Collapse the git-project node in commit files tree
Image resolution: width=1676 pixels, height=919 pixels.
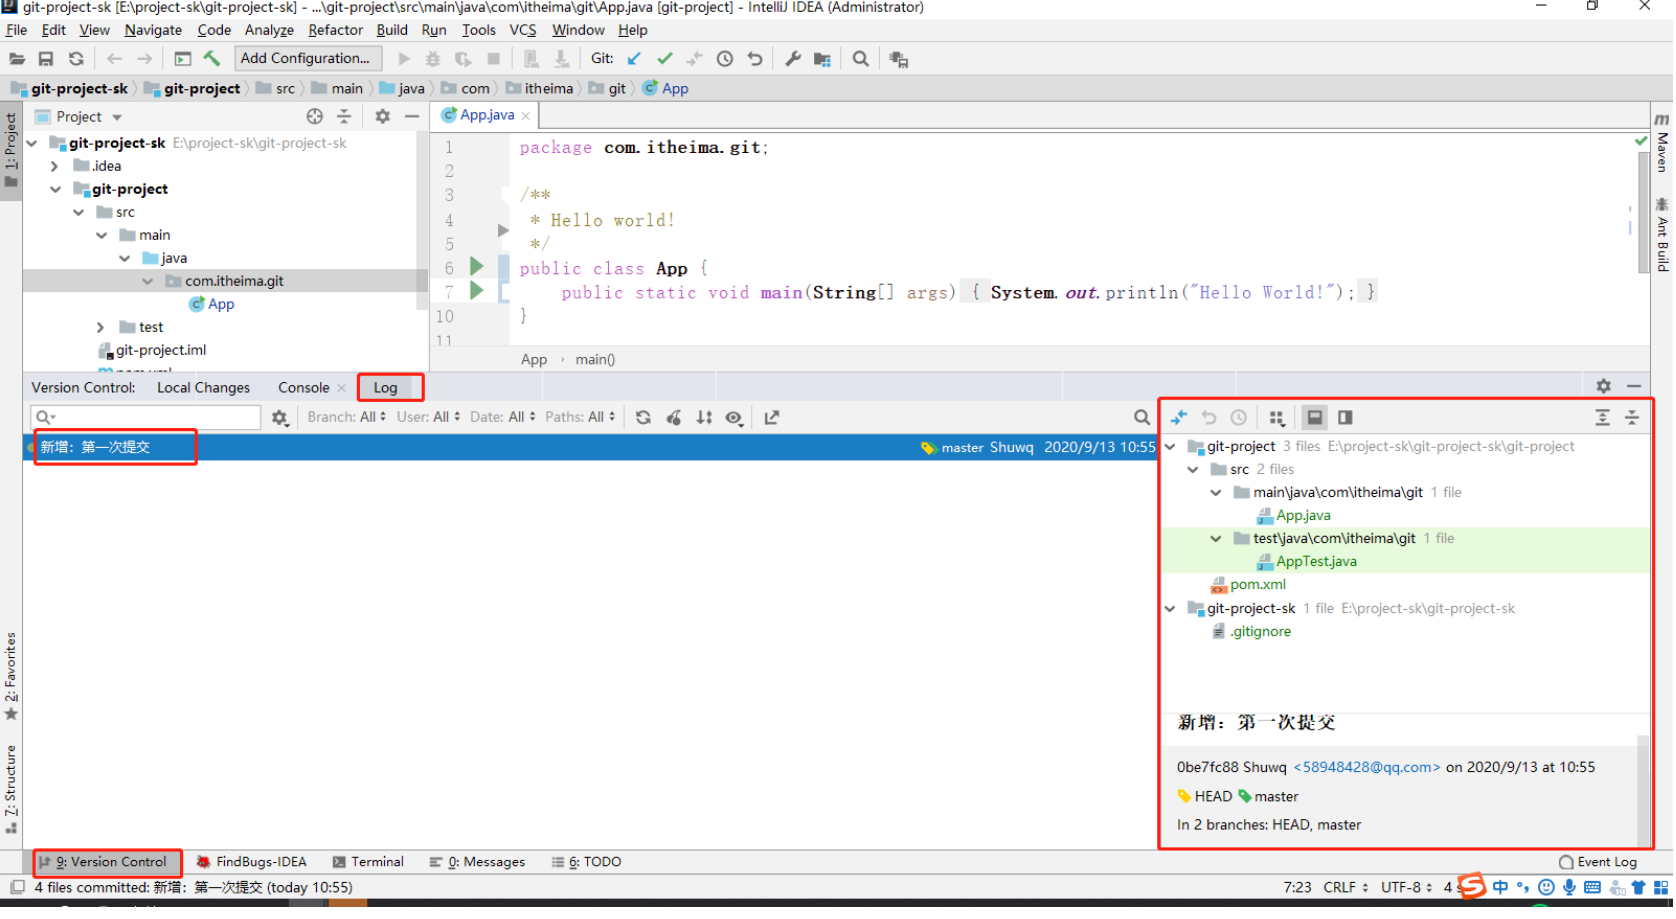pyautogui.click(x=1171, y=447)
